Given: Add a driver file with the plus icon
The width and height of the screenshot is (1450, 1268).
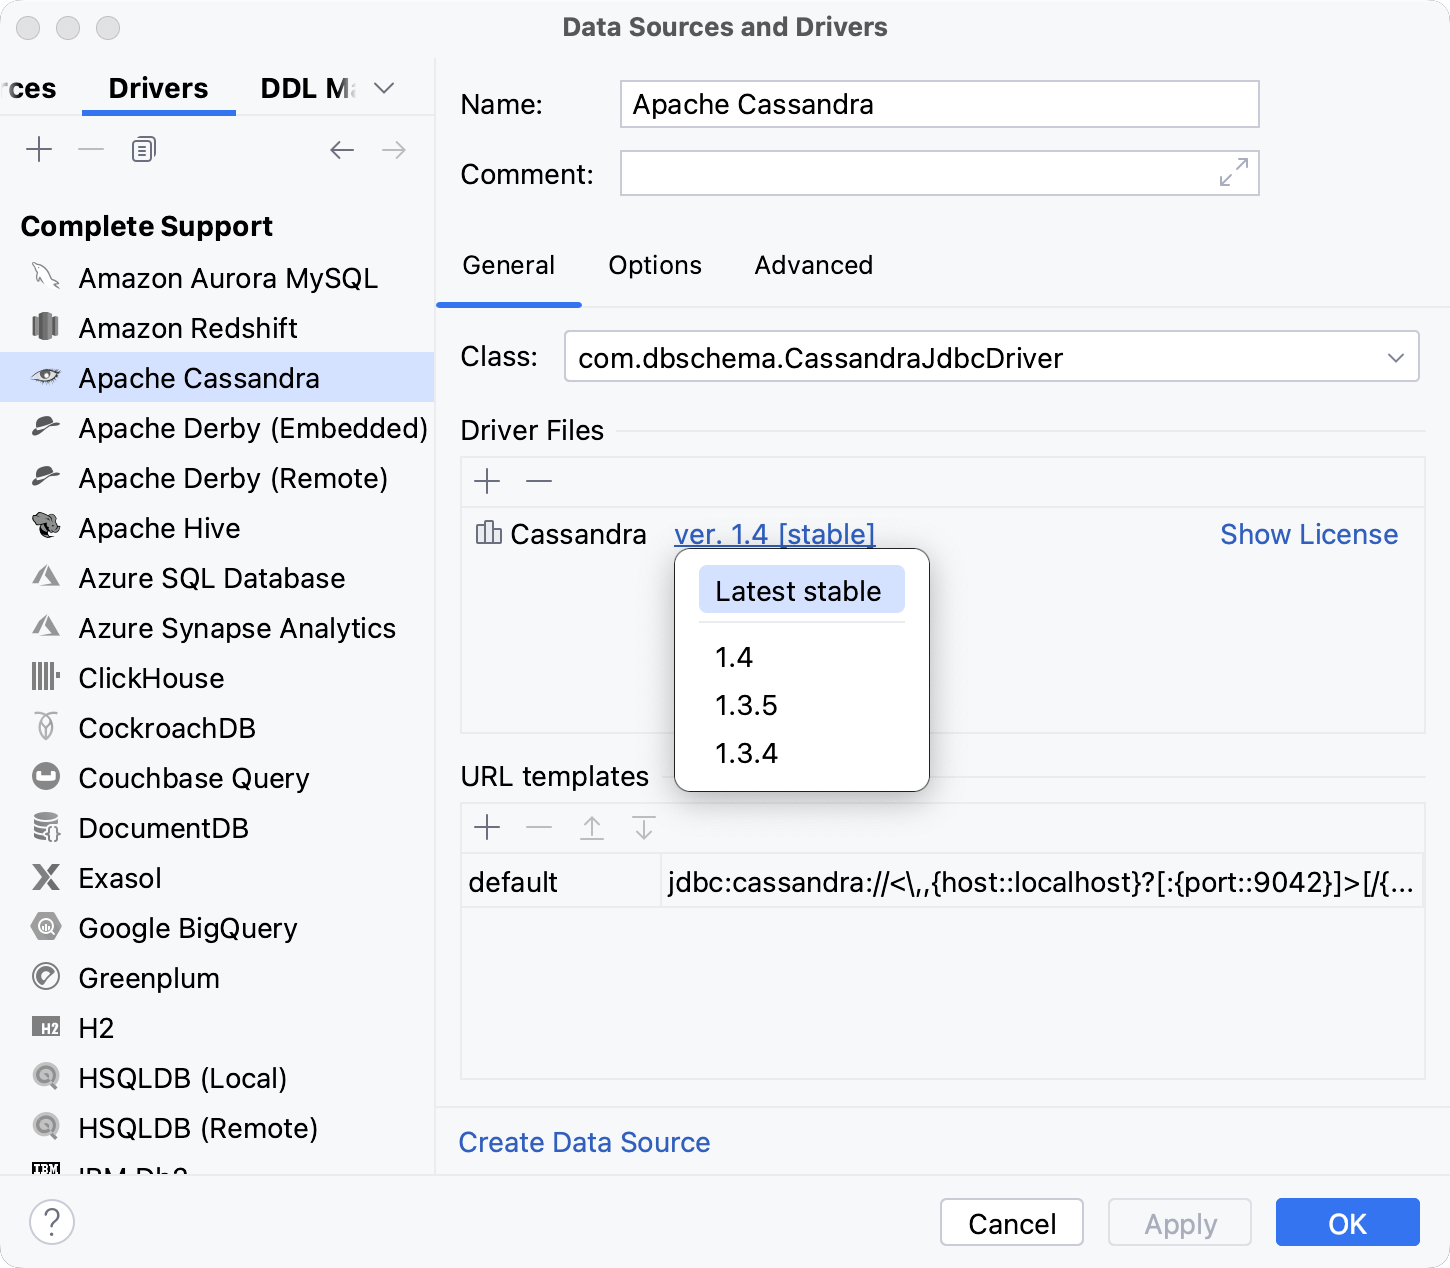Looking at the screenshot, I should 487,482.
